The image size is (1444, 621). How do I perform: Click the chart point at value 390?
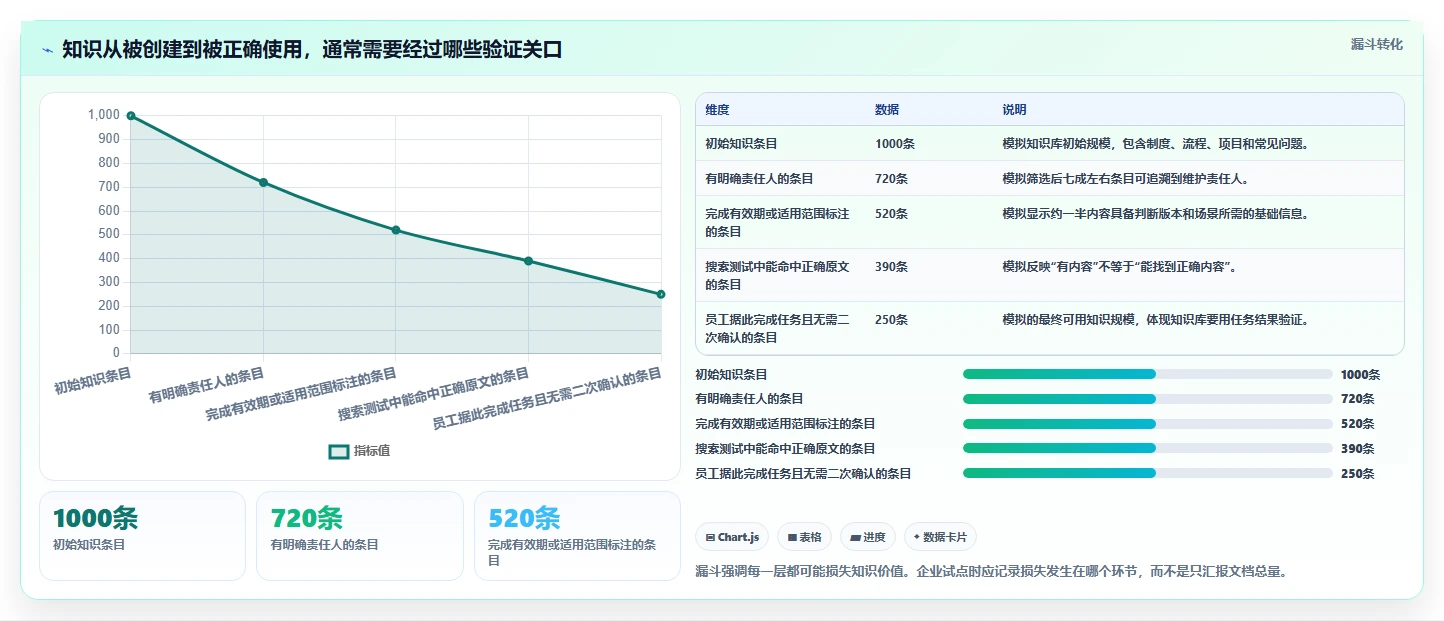tap(528, 261)
